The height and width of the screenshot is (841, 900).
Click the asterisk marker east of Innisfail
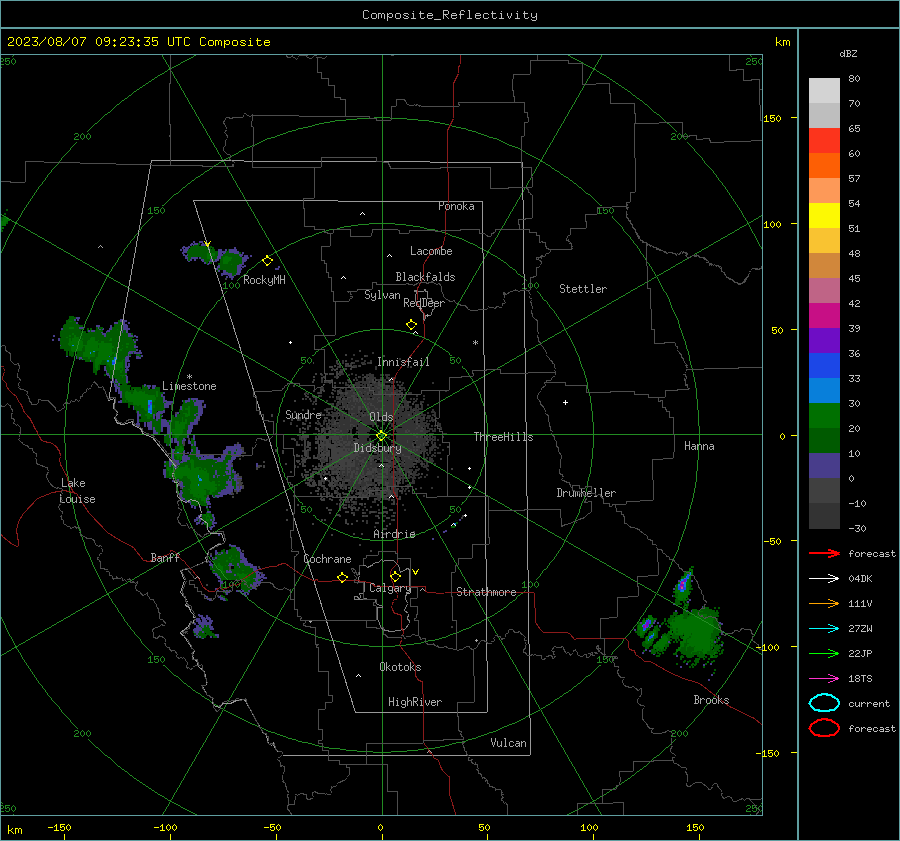(475, 343)
